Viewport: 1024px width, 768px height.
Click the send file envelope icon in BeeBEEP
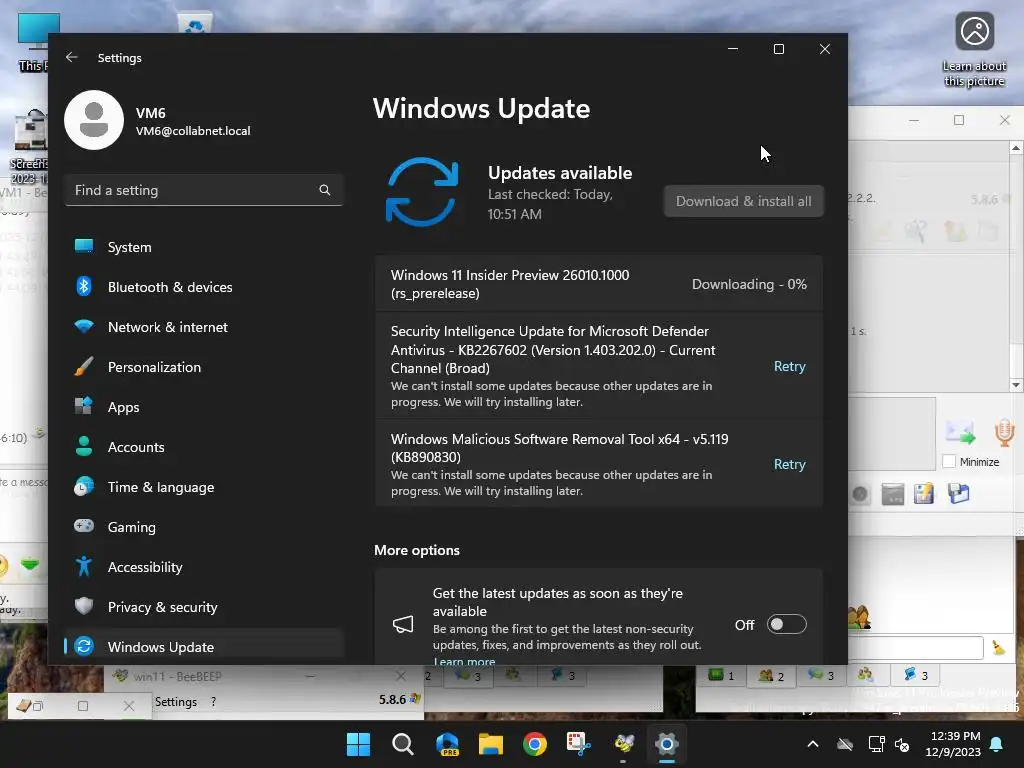tap(960, 433)
